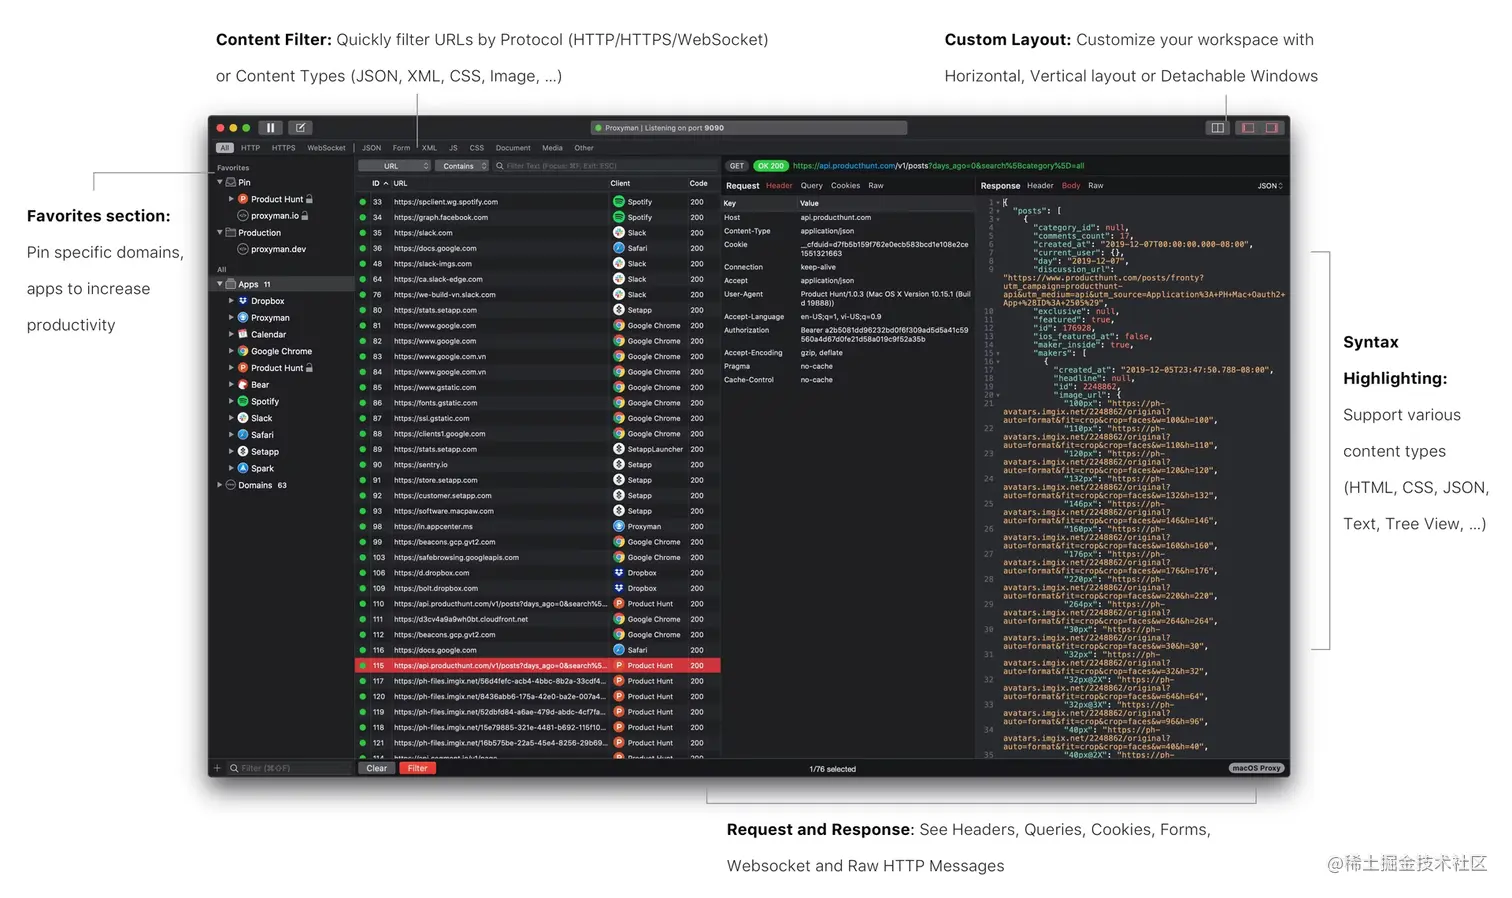Viewport: 1512px width, 898px height.
Task: Open the Request Cookies tab
Action: 845,186
